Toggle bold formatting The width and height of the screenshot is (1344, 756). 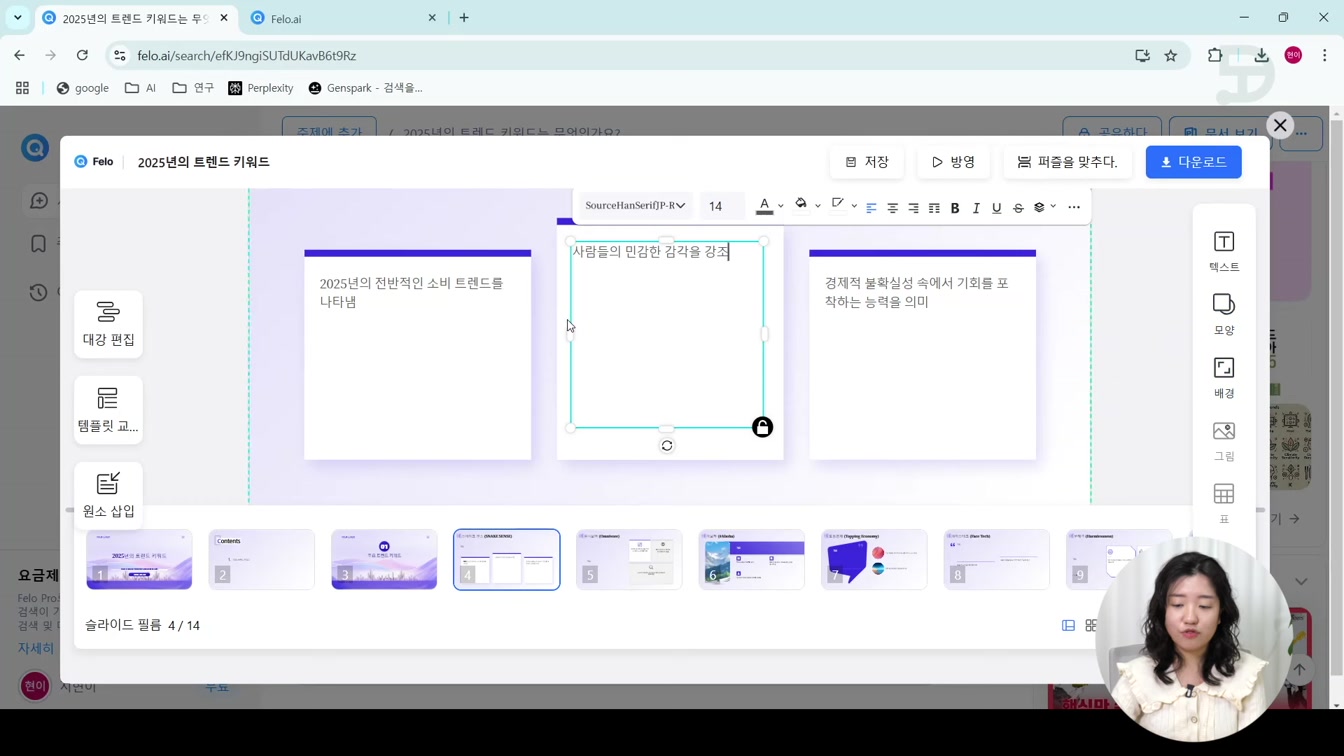click(955, 208)
